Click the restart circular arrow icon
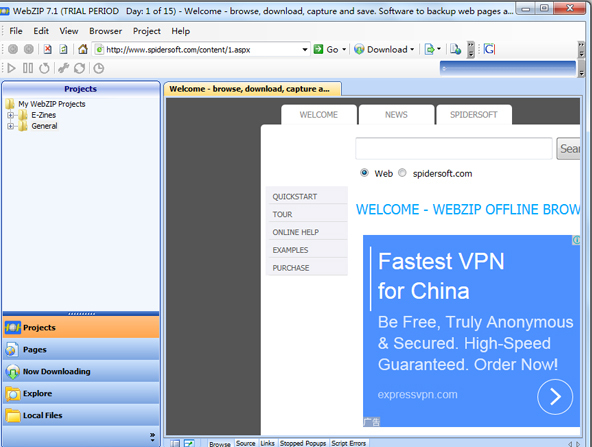592x447 pixels. click(44, 68)
